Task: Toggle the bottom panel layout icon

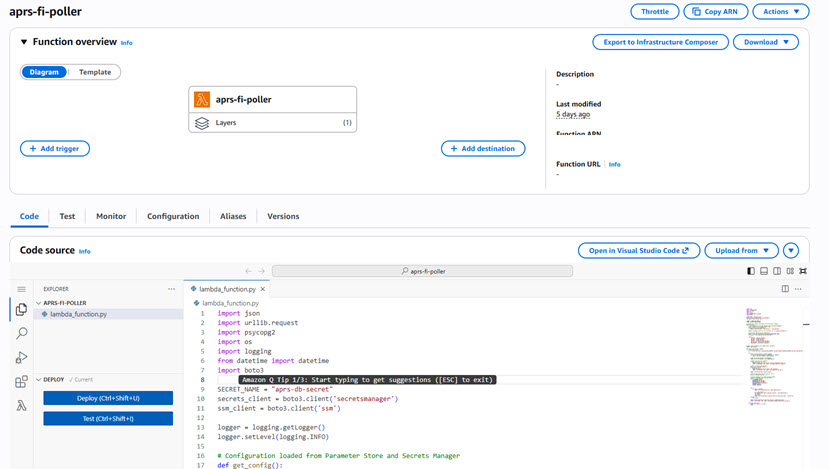Action: coord(764,271)
